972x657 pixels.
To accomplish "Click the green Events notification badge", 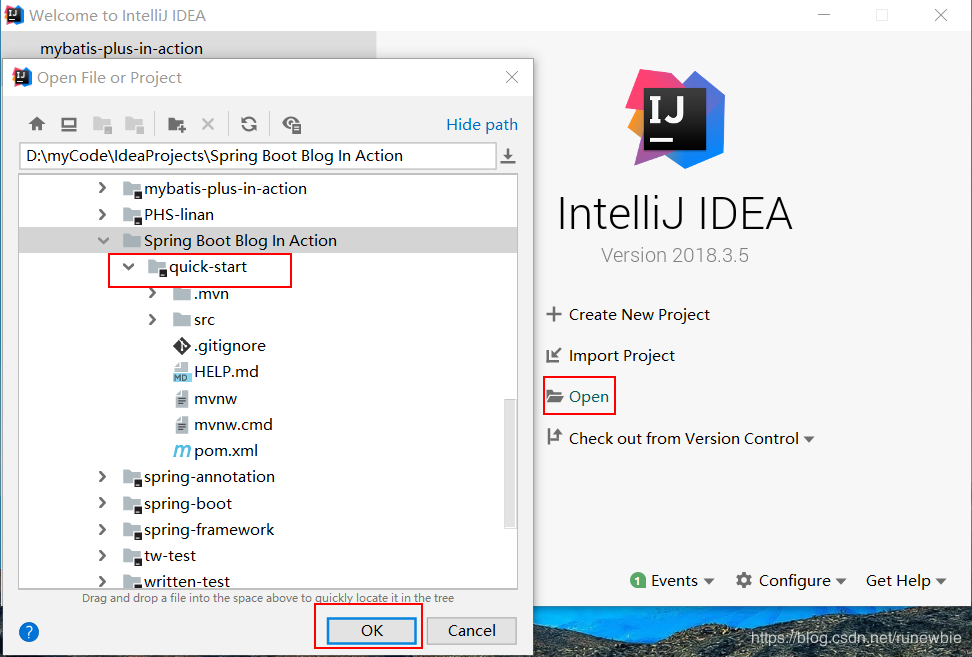I will (x=638, y=580).
